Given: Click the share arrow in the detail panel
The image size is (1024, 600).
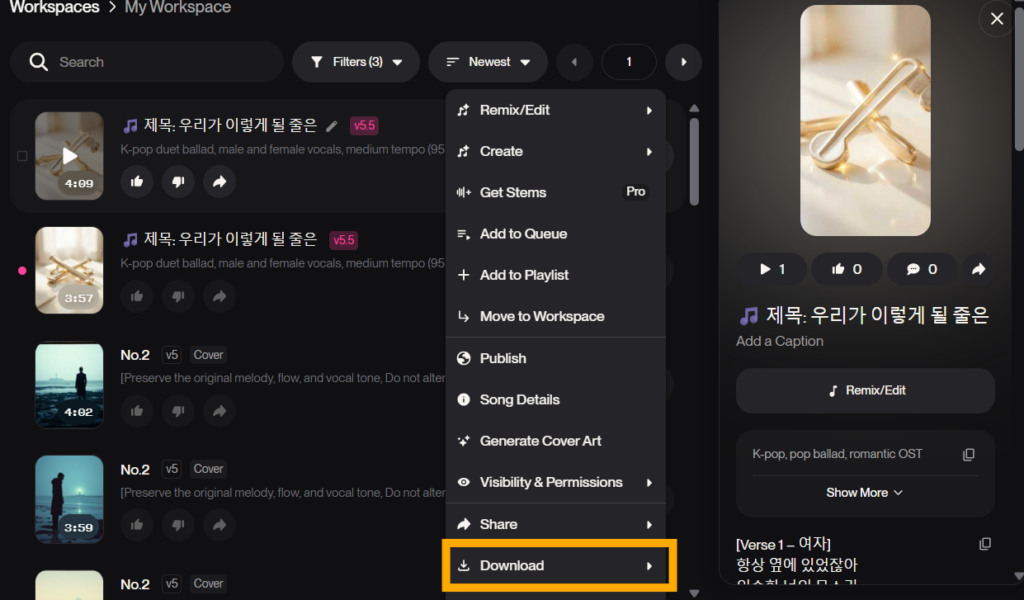Looking at the screenshot, I should [979, 269].
